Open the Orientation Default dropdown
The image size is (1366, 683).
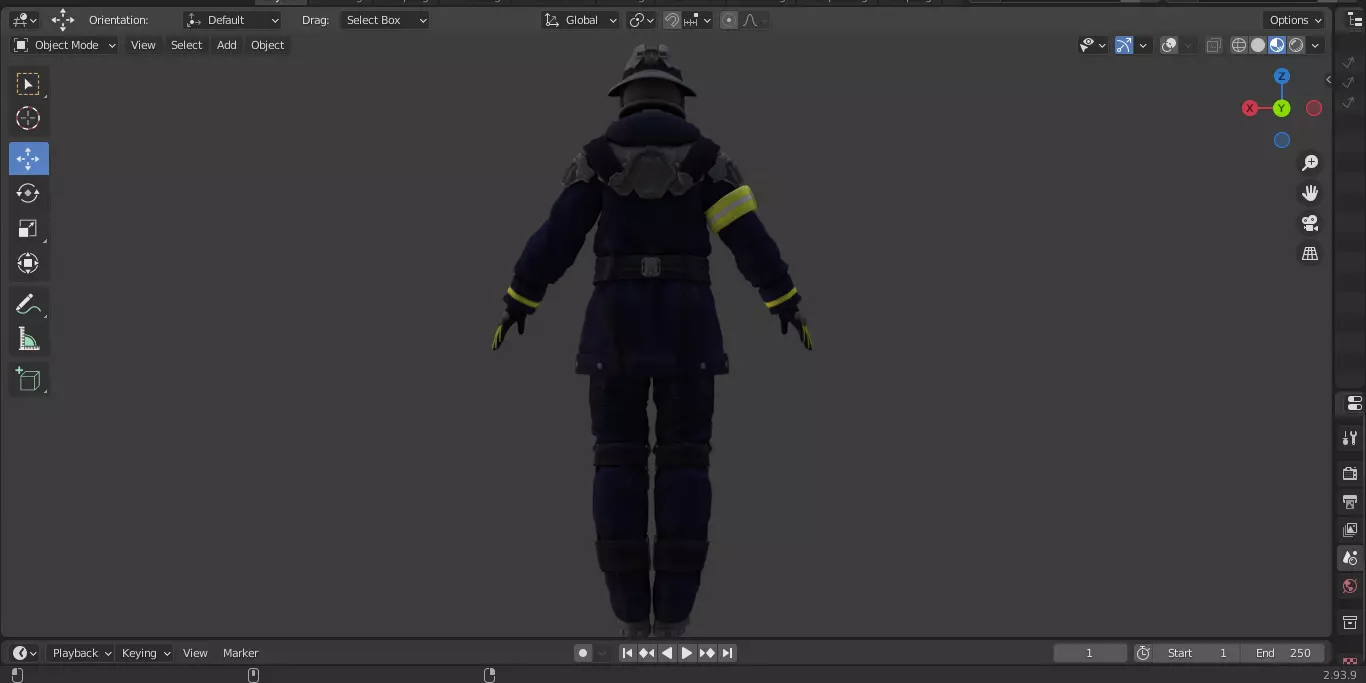[x=233, y=20]
